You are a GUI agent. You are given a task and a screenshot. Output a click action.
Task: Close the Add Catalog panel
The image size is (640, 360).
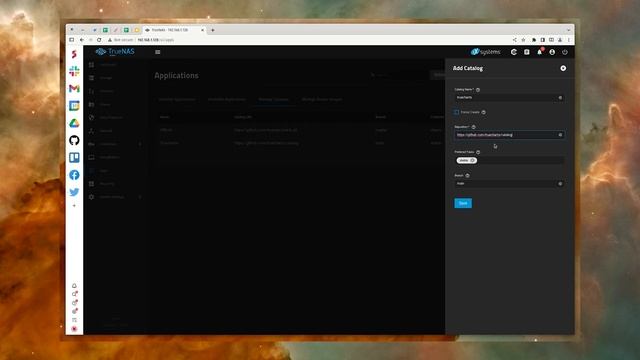563,68
